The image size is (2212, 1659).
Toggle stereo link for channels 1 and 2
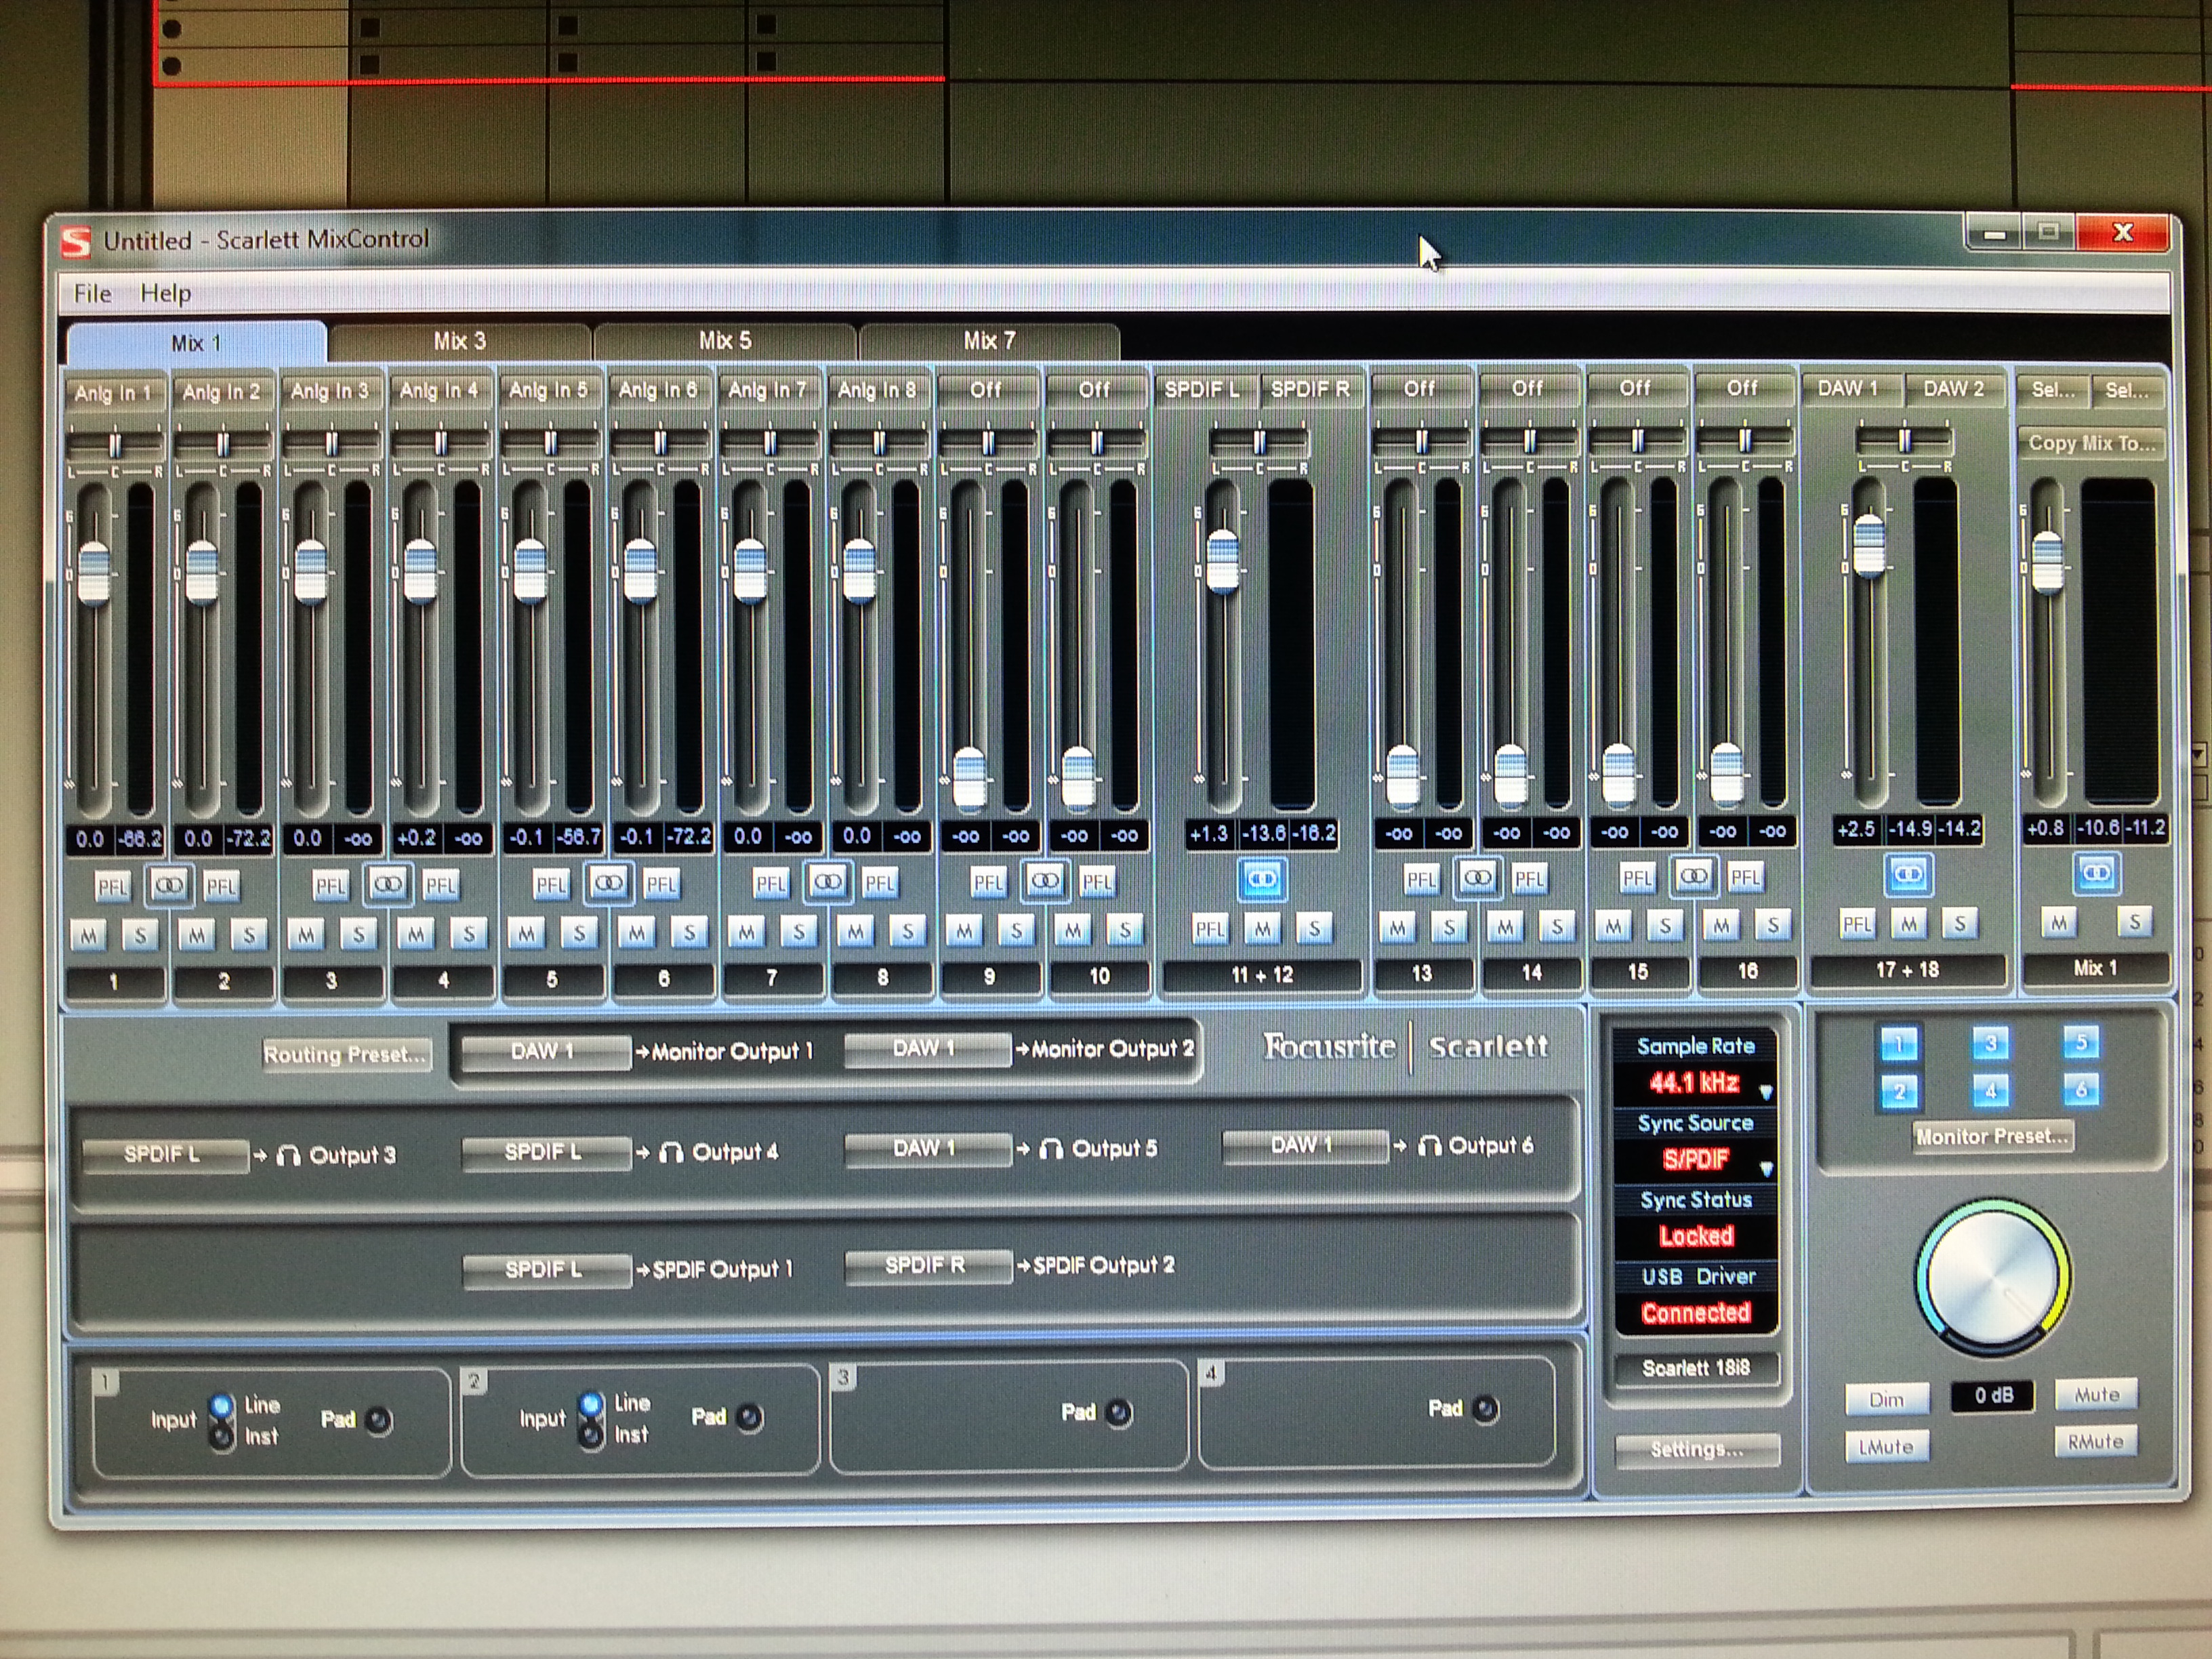[168, 885]
